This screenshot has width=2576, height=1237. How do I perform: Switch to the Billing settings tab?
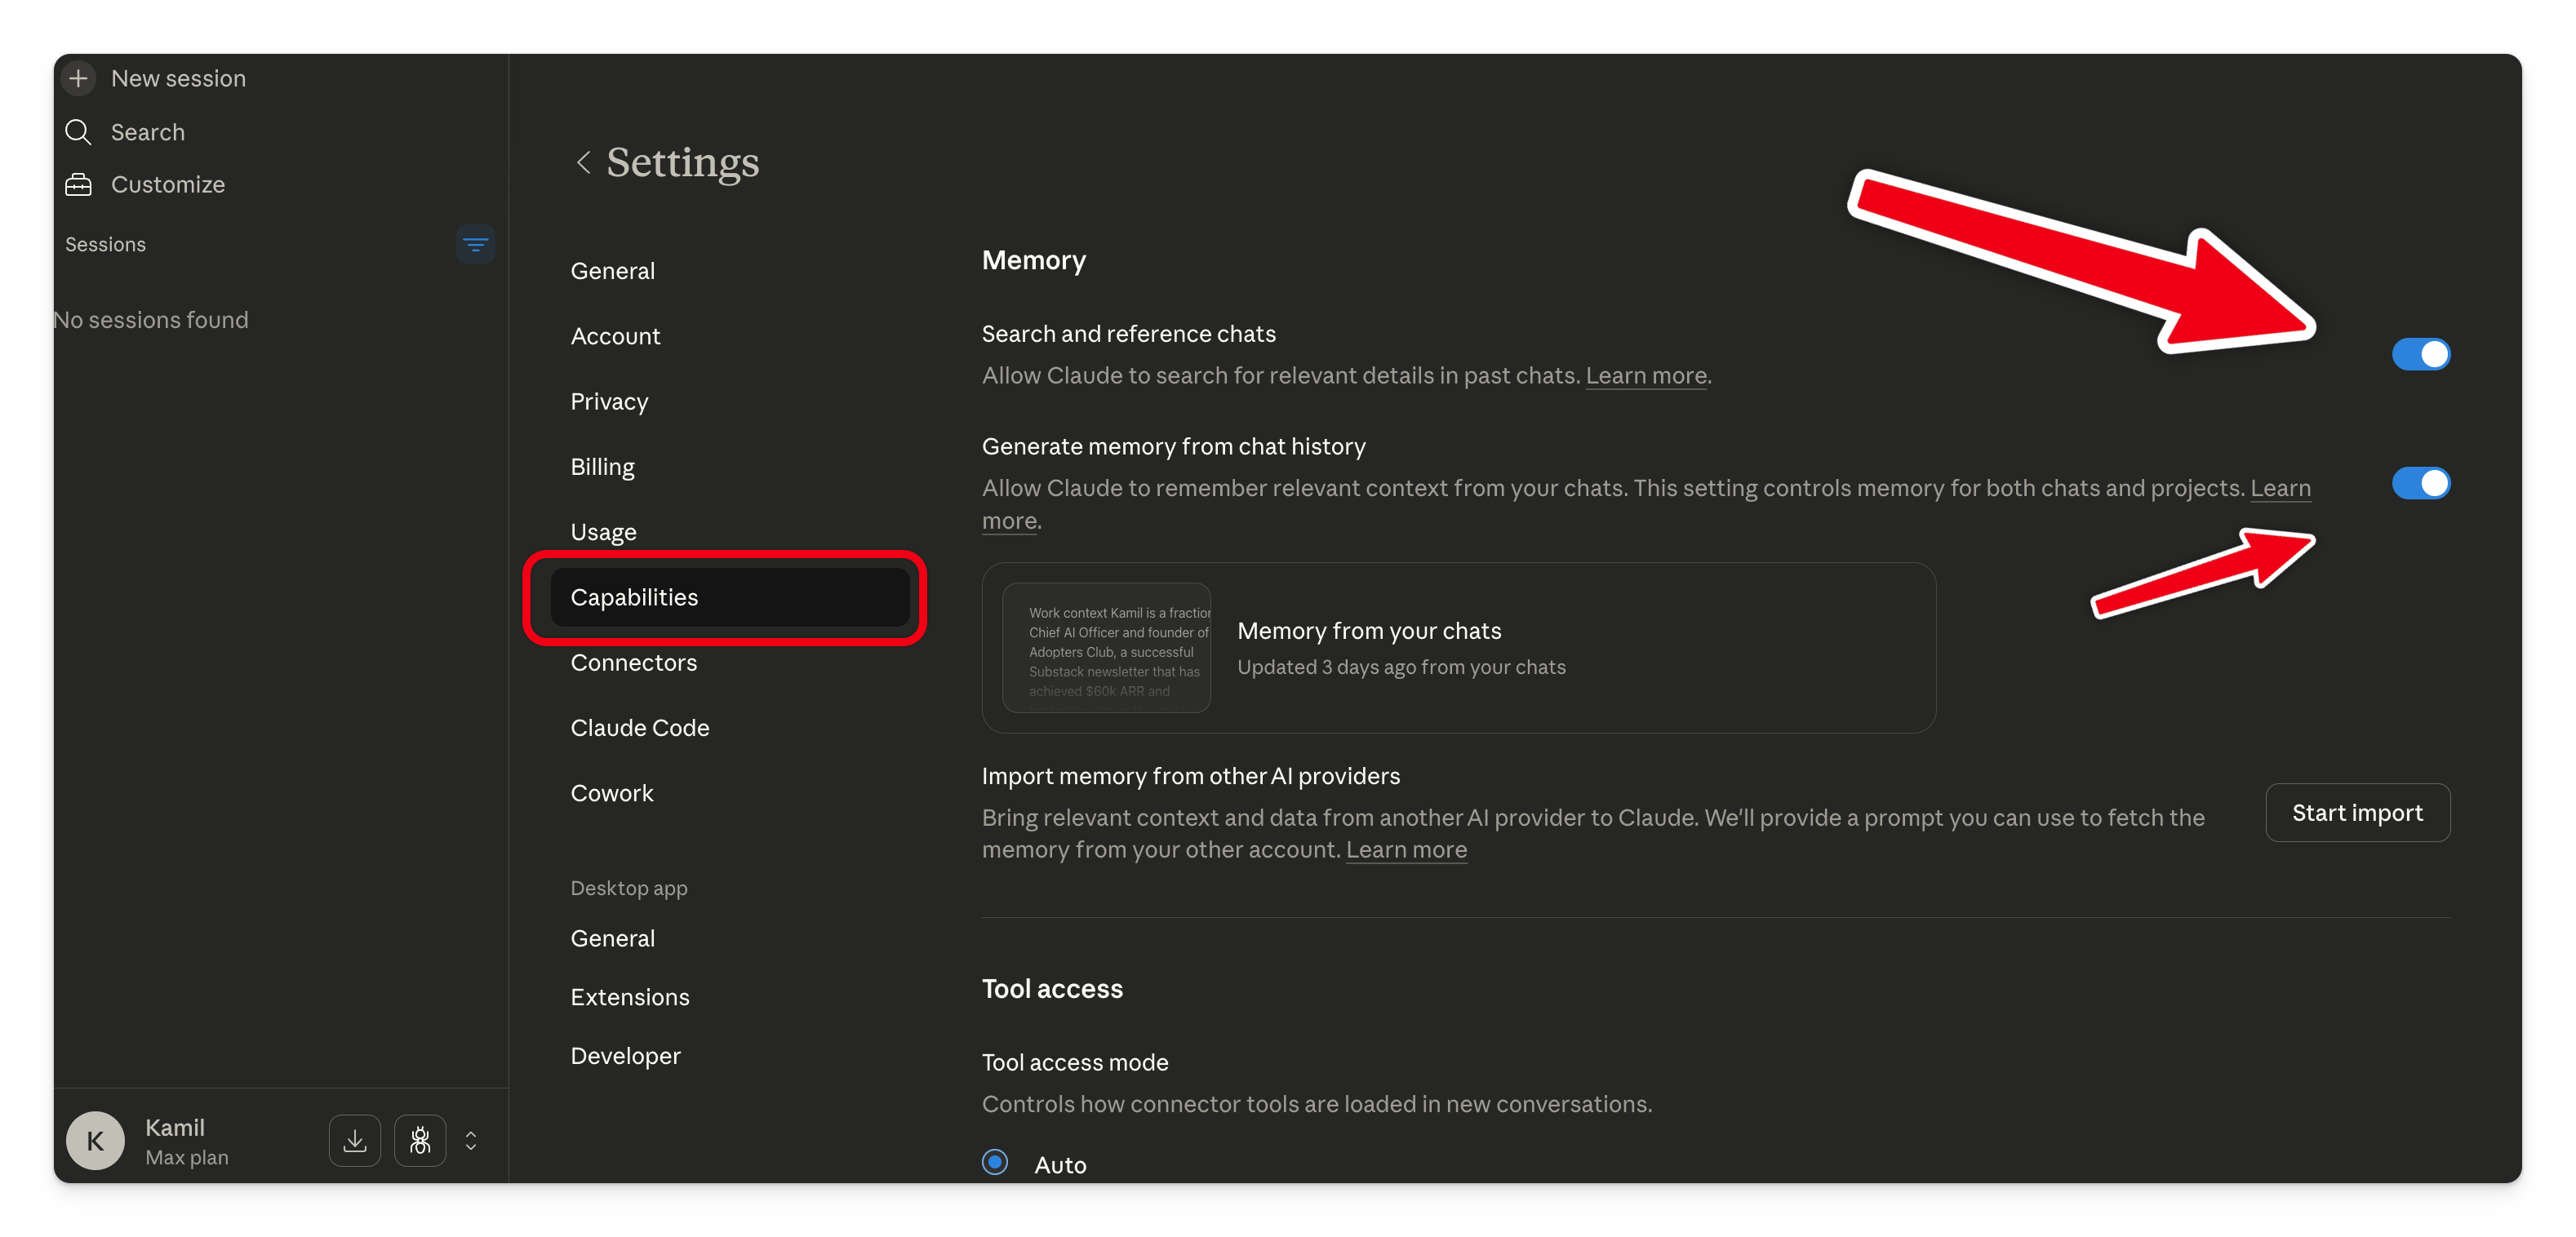(x=602, y=467)
